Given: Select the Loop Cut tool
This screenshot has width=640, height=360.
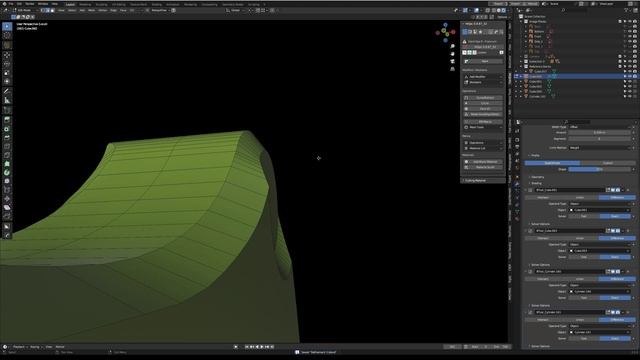Looking at the screenshot, I should click(x=7, y=146).
